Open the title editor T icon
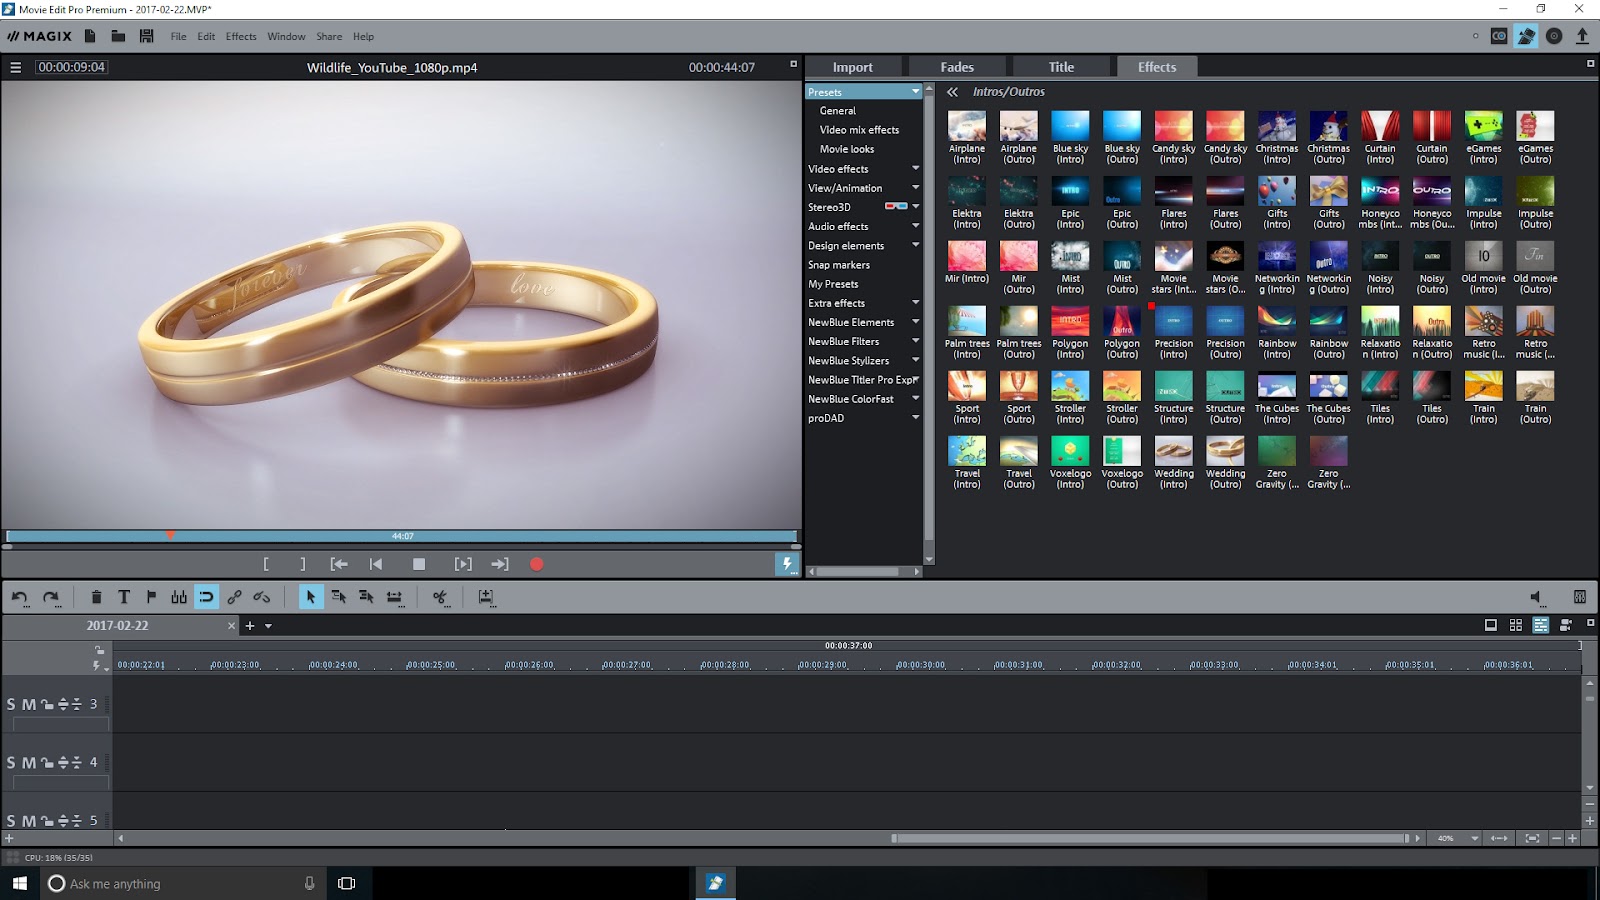Image resolution: width=1600 pixels, height=900 pixels. point(124,597)
